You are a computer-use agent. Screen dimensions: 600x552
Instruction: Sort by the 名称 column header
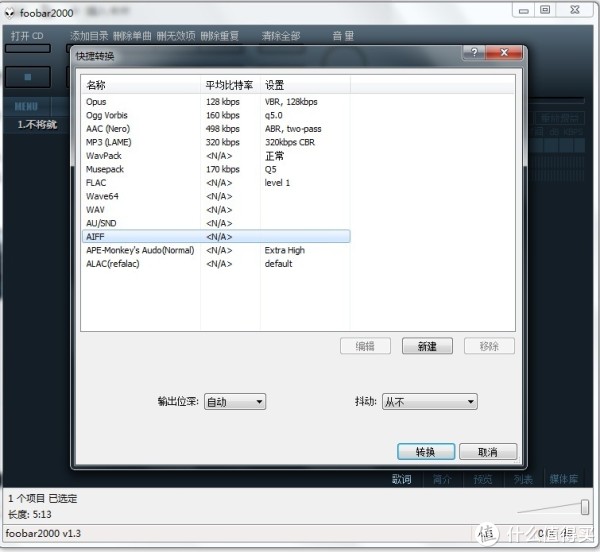tap(140, 85)
